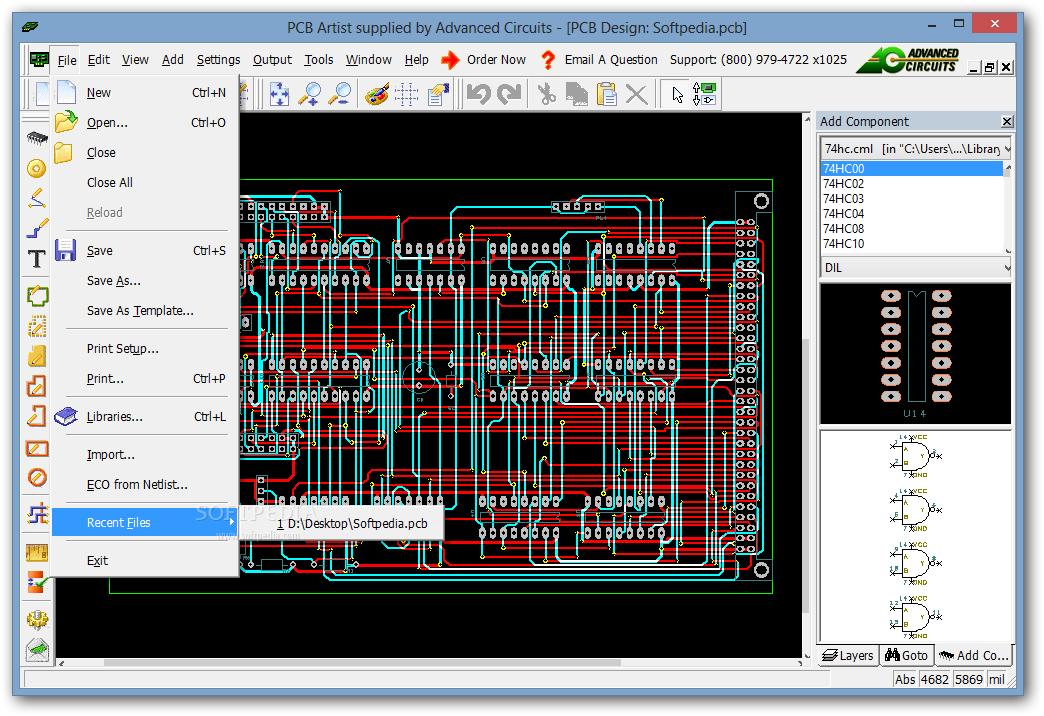
Task: Open the DIL package dropdown
Action: click(915, 268)
